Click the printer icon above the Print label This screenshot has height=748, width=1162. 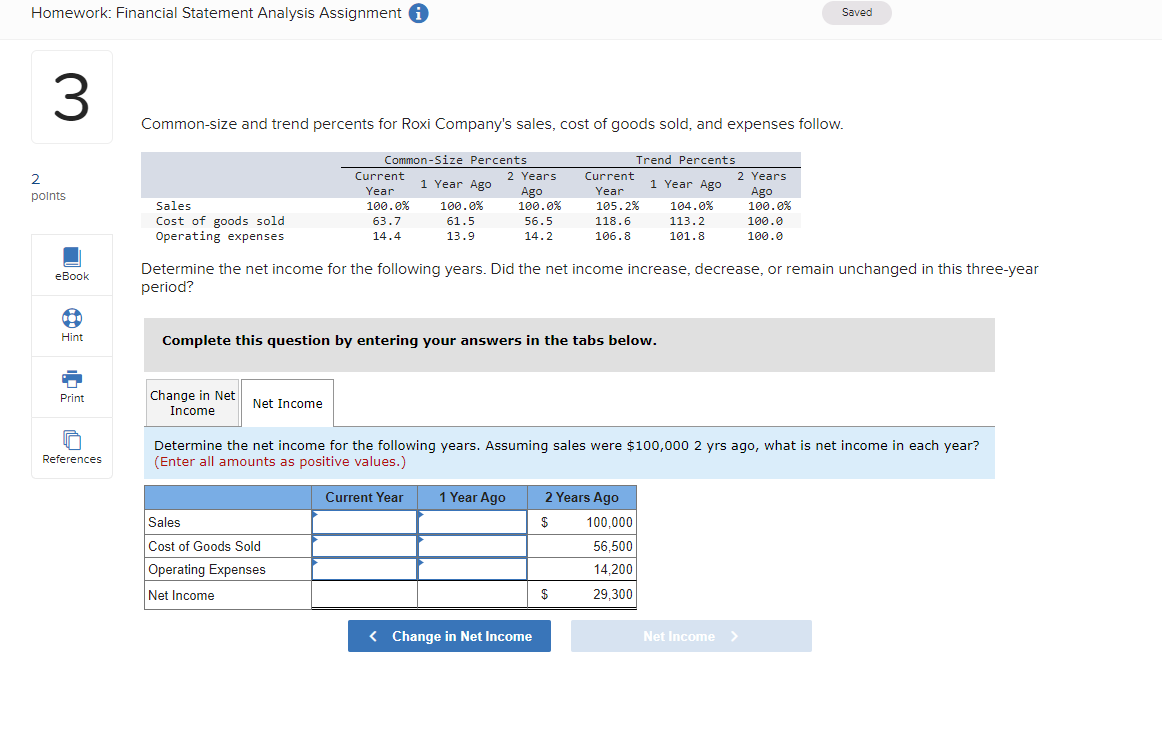coord(71,380)
